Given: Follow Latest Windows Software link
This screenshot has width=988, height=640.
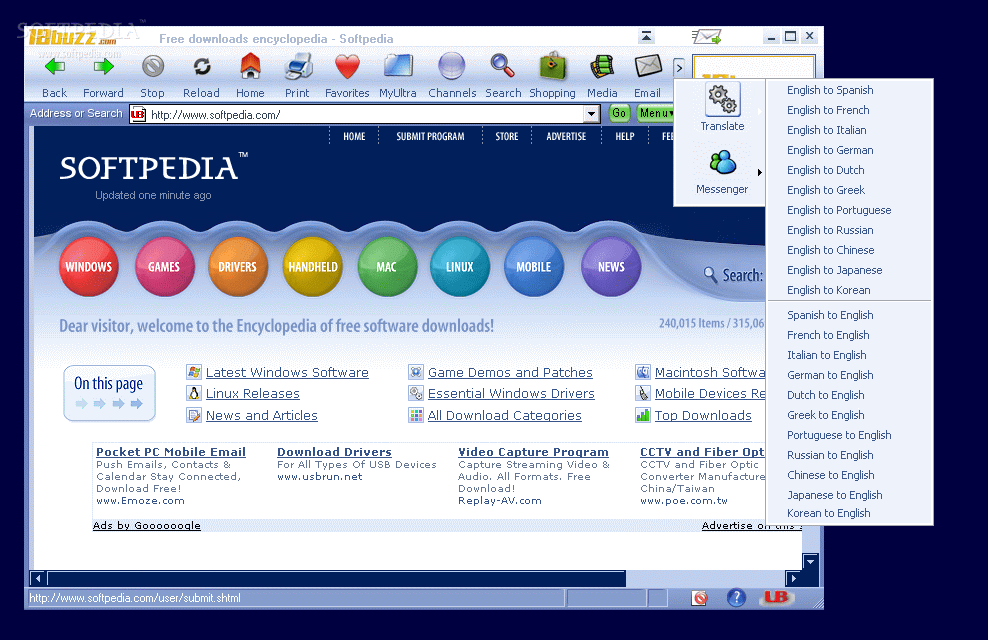Looking at the screenshot, I should click(x=287, y=373).
